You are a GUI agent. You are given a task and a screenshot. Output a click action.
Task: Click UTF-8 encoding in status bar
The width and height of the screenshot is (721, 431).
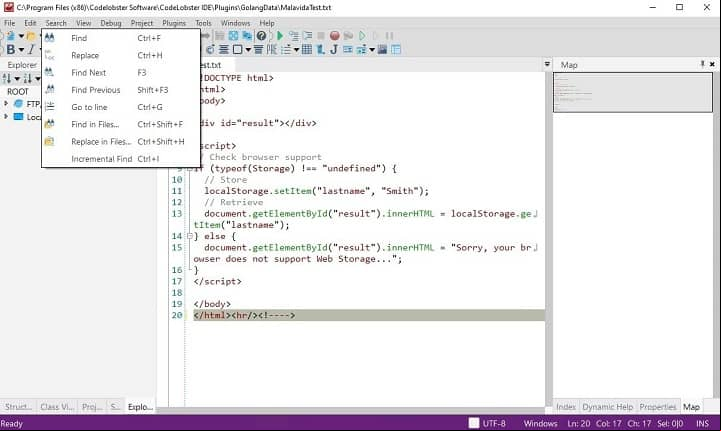pyautogui.click(x=494, y=423)
